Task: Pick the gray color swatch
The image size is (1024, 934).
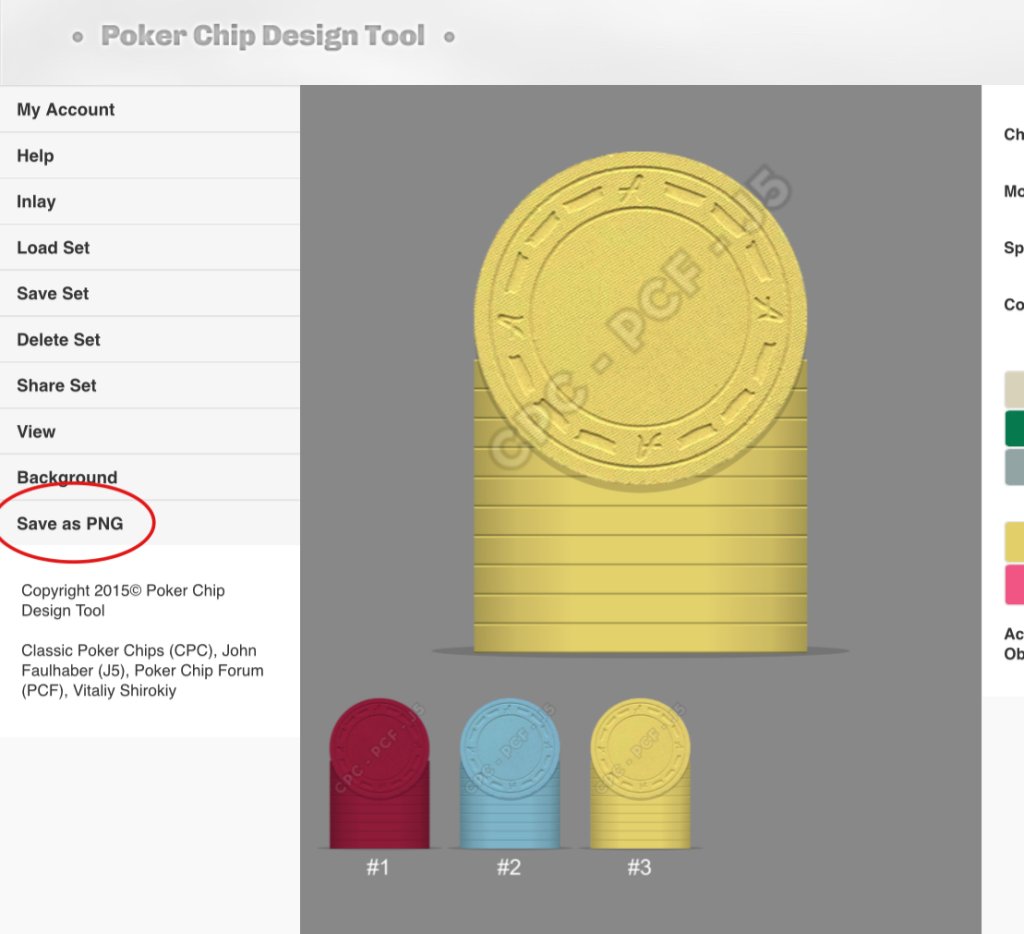Action: coord(1014,466)
